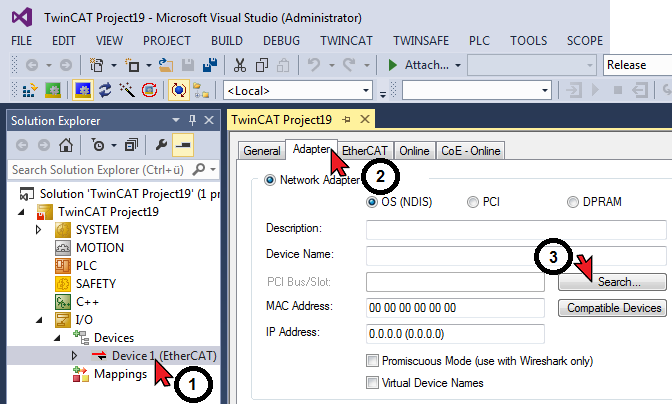Switch to the EtherCAT tab
Viewport: 672px width, 404px height.
365,151
